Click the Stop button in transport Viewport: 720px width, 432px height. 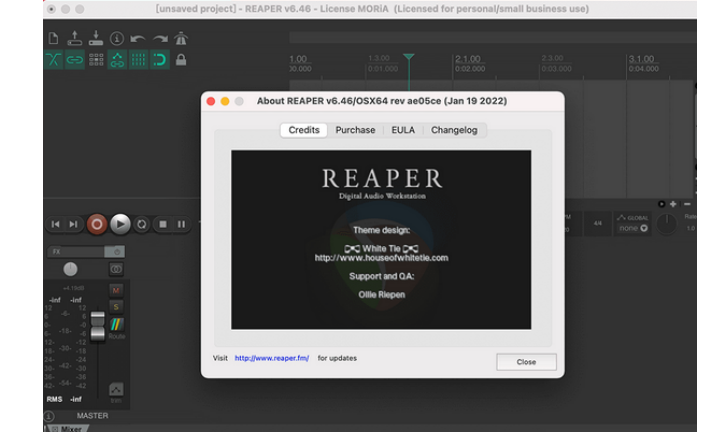(x=163, y=224)
